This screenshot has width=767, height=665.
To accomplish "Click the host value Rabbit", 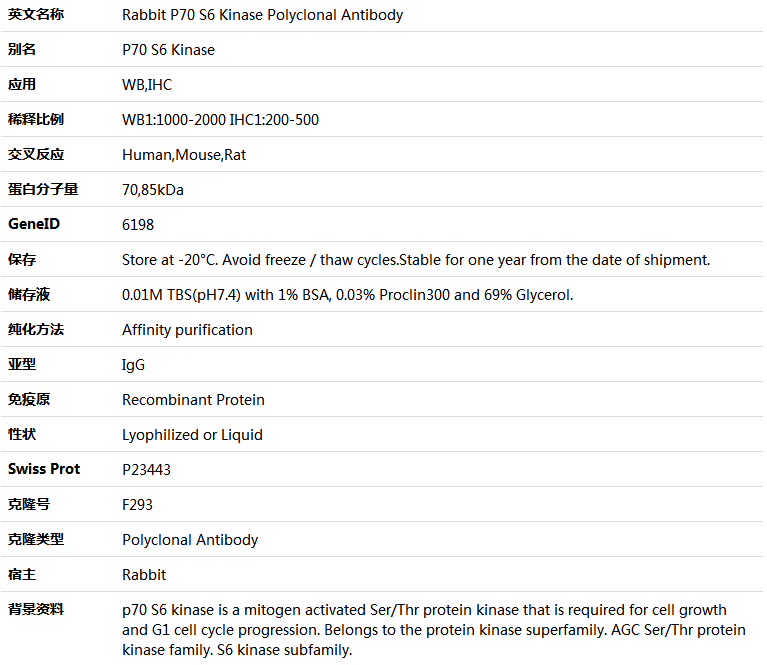I will [x=144, y=575].
